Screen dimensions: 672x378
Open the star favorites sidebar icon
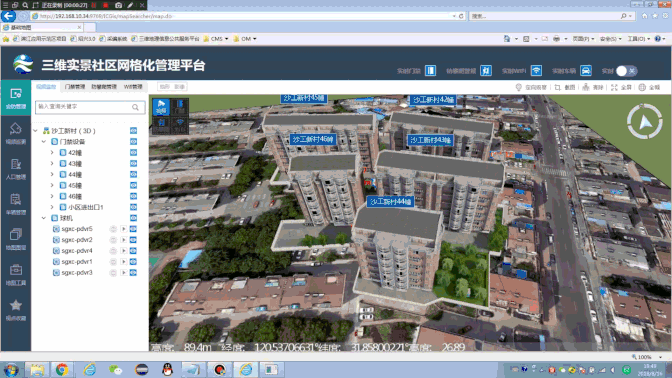pos(16,310)
